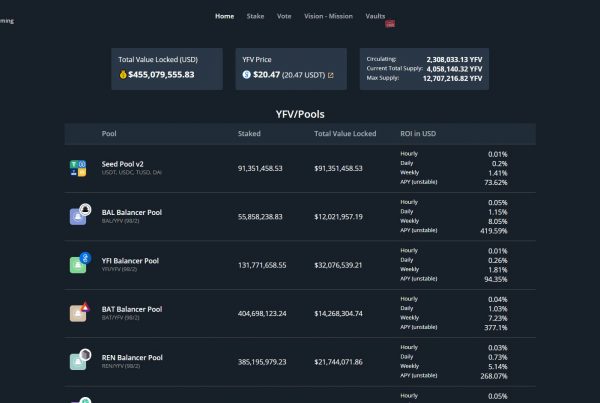Open BAL Balancer Pool name
Image resolution: width=600 pixels, height=403 pixels.
[132, 212]
